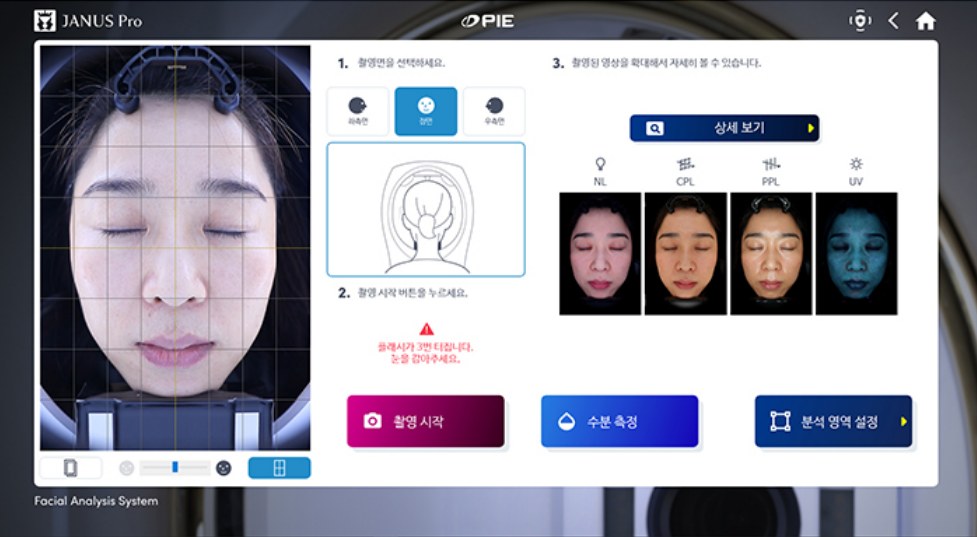Click the head position diagram box
The height and width of the screenshot is (537, 977).
tap(426, 209)
